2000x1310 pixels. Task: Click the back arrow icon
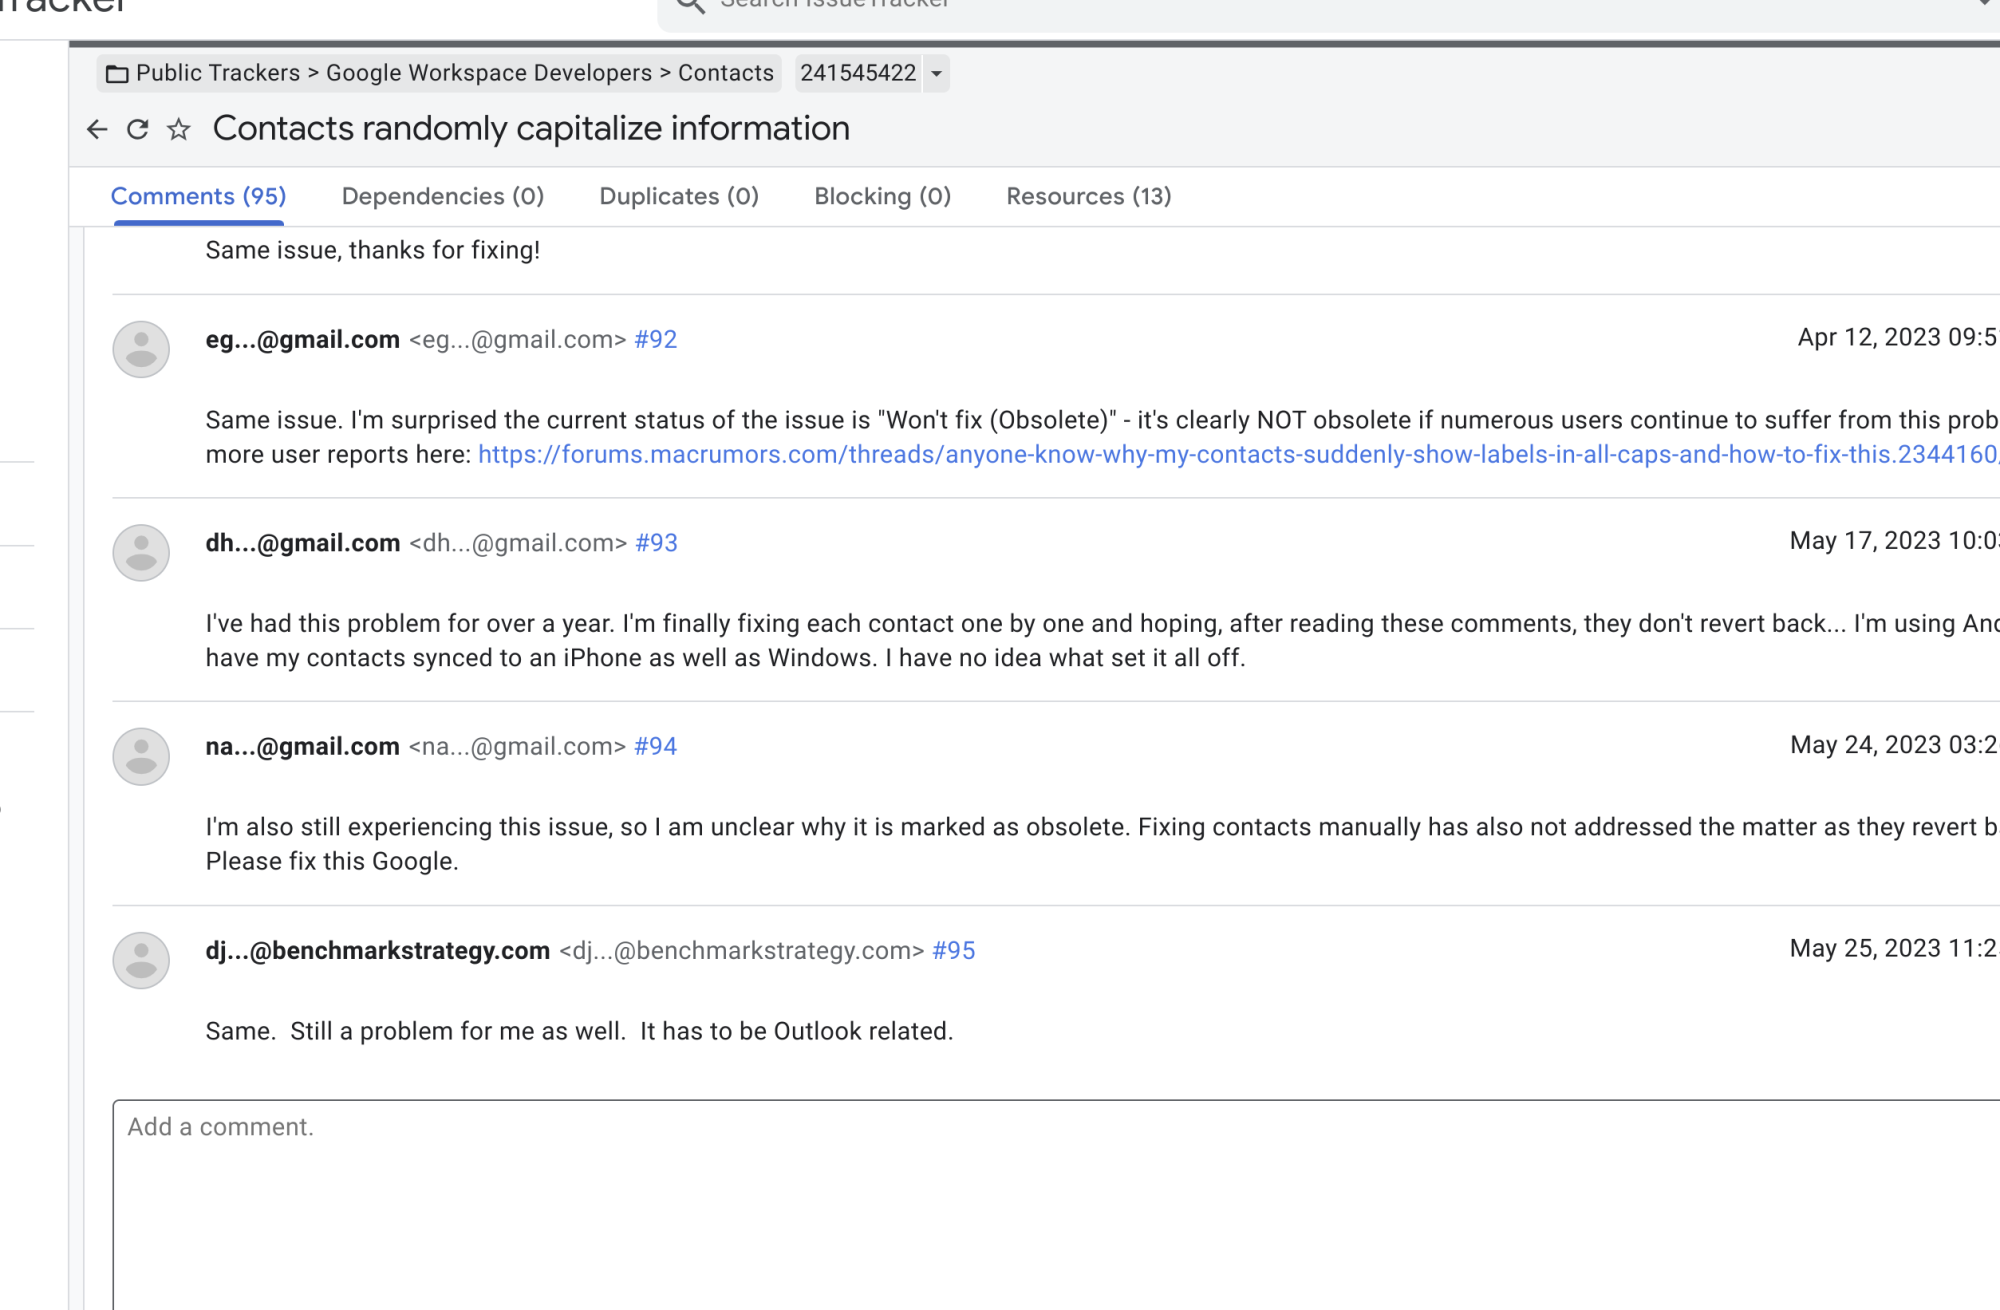(97, 129)
